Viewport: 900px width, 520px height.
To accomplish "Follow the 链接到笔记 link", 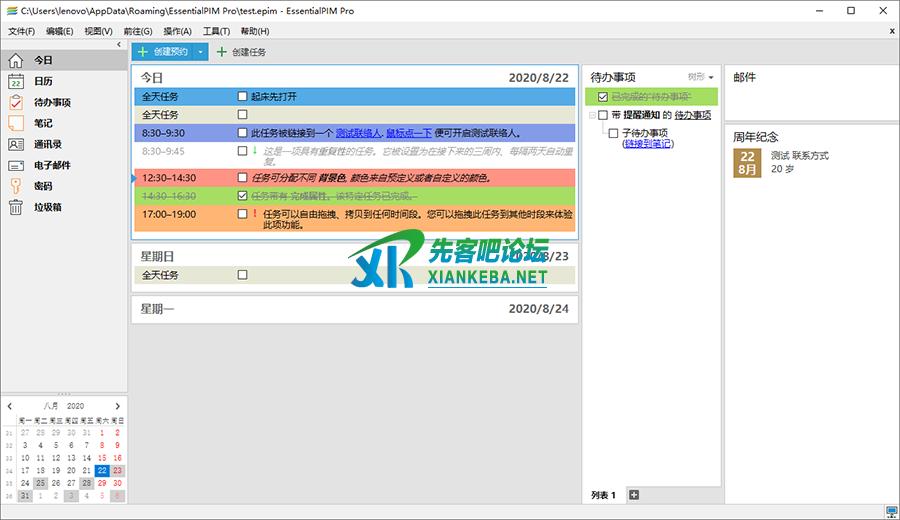I will tap(647, 144).
